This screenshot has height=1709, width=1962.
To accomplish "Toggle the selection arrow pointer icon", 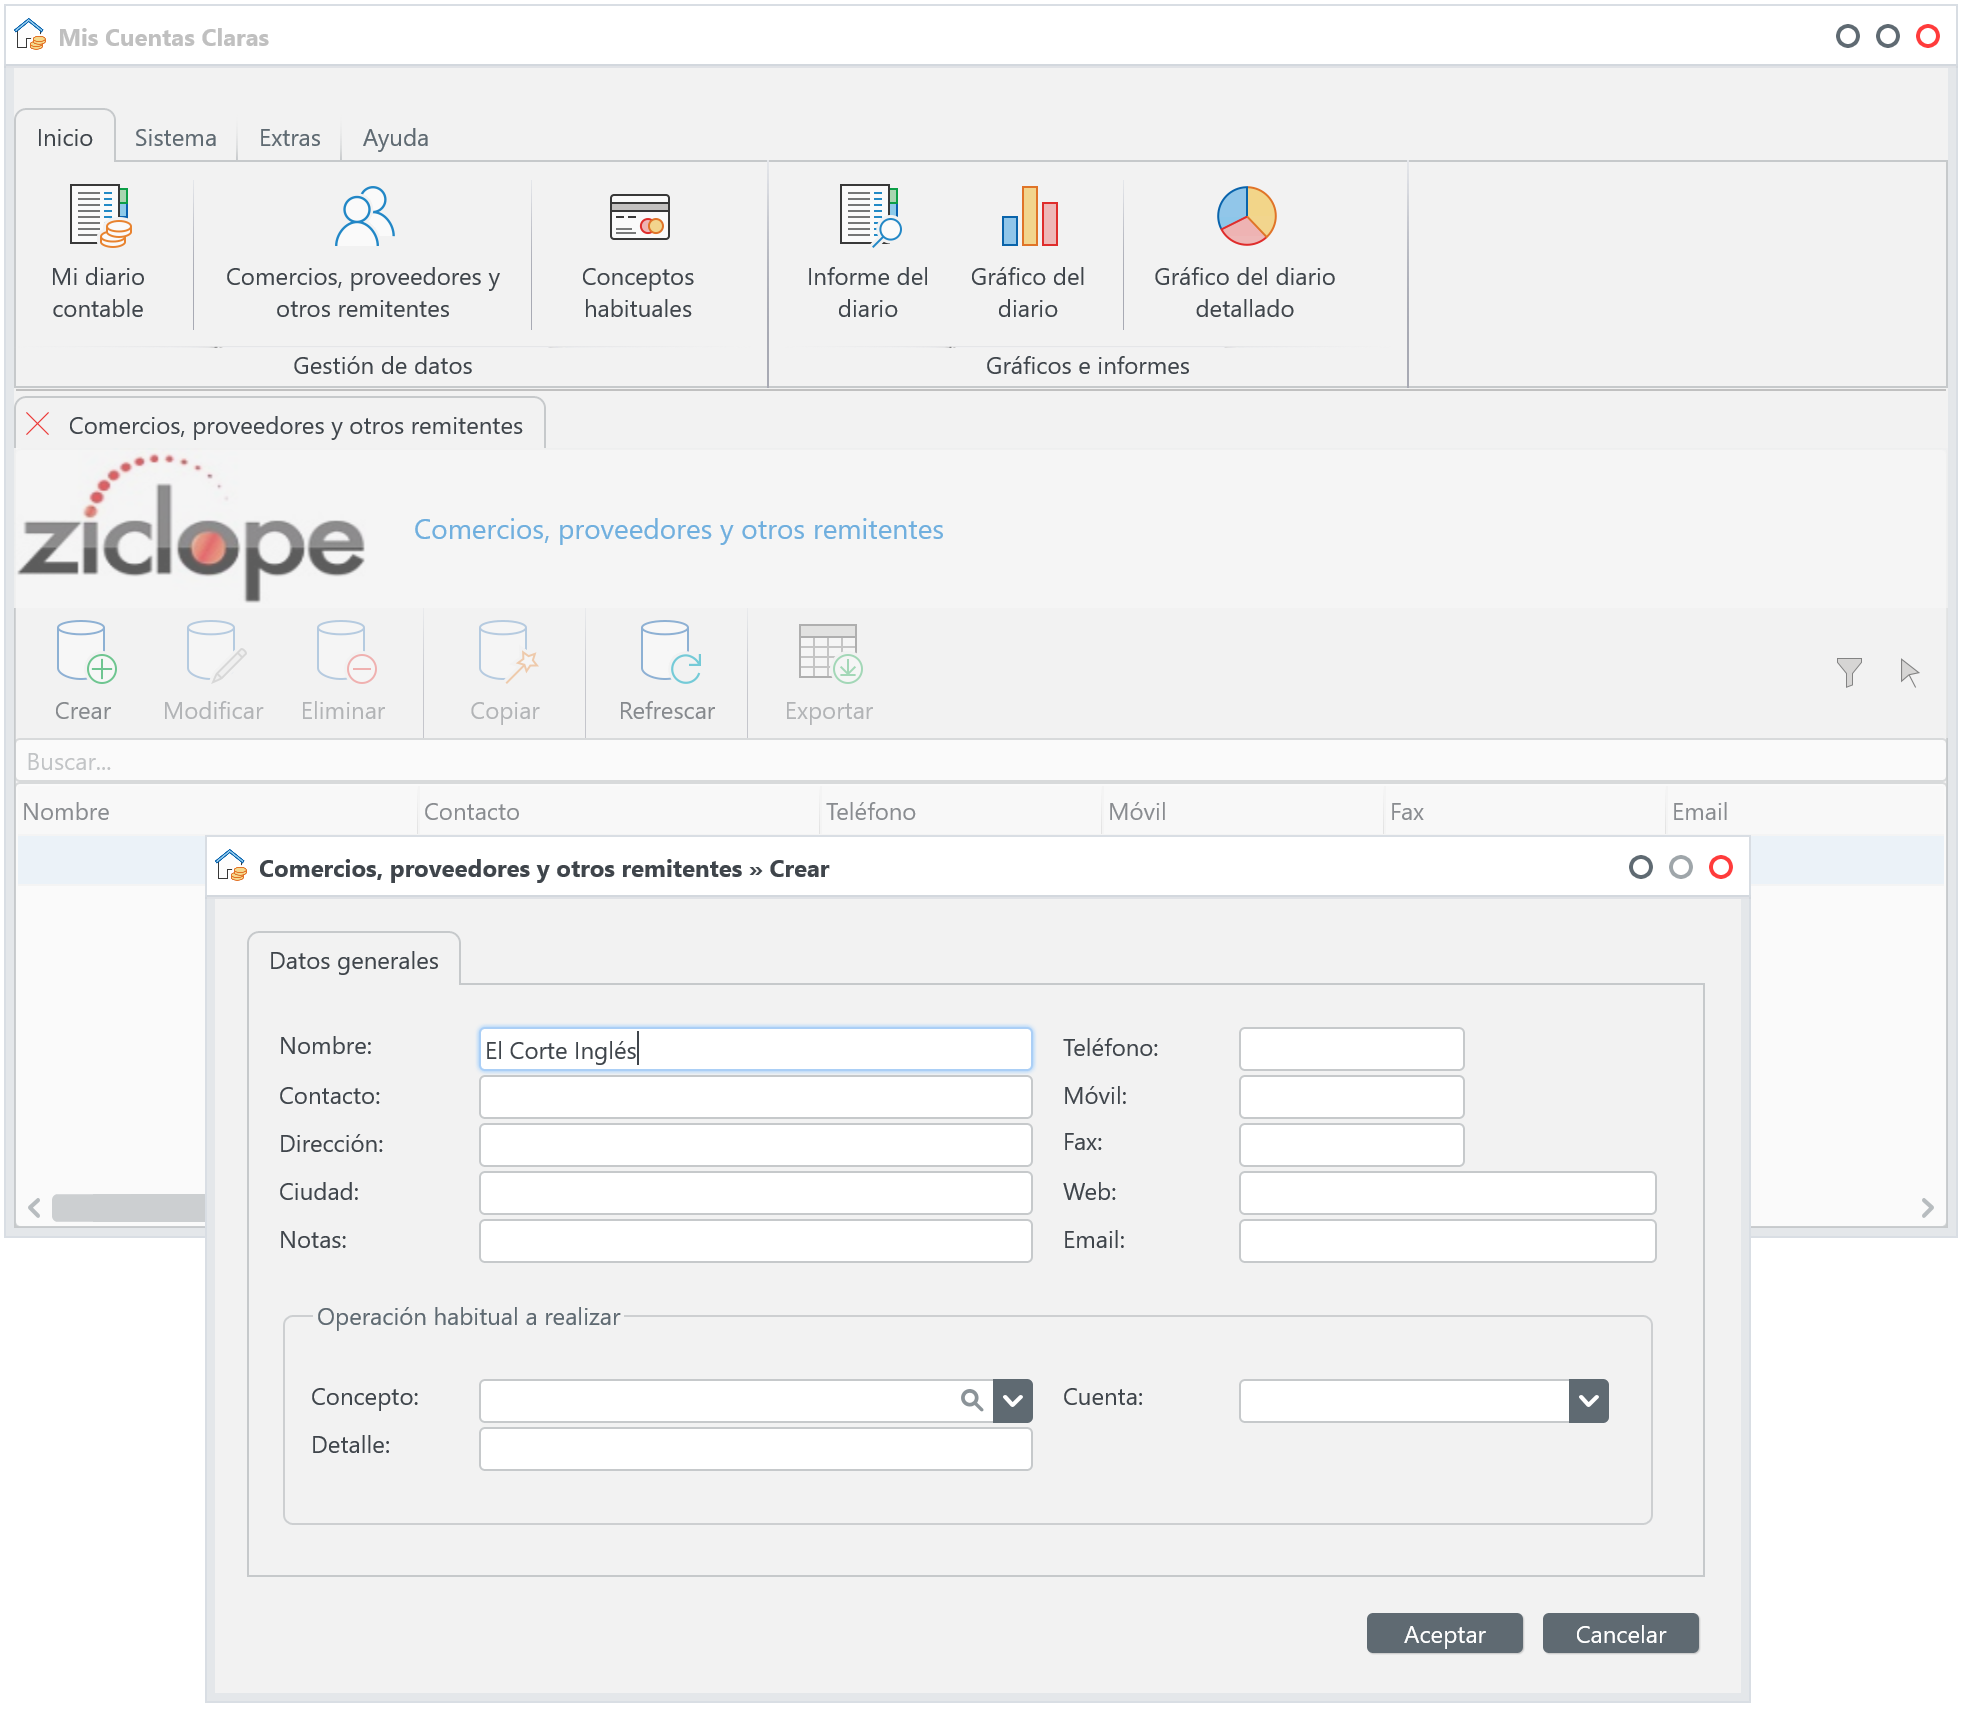I will [x=1909, y=672].
